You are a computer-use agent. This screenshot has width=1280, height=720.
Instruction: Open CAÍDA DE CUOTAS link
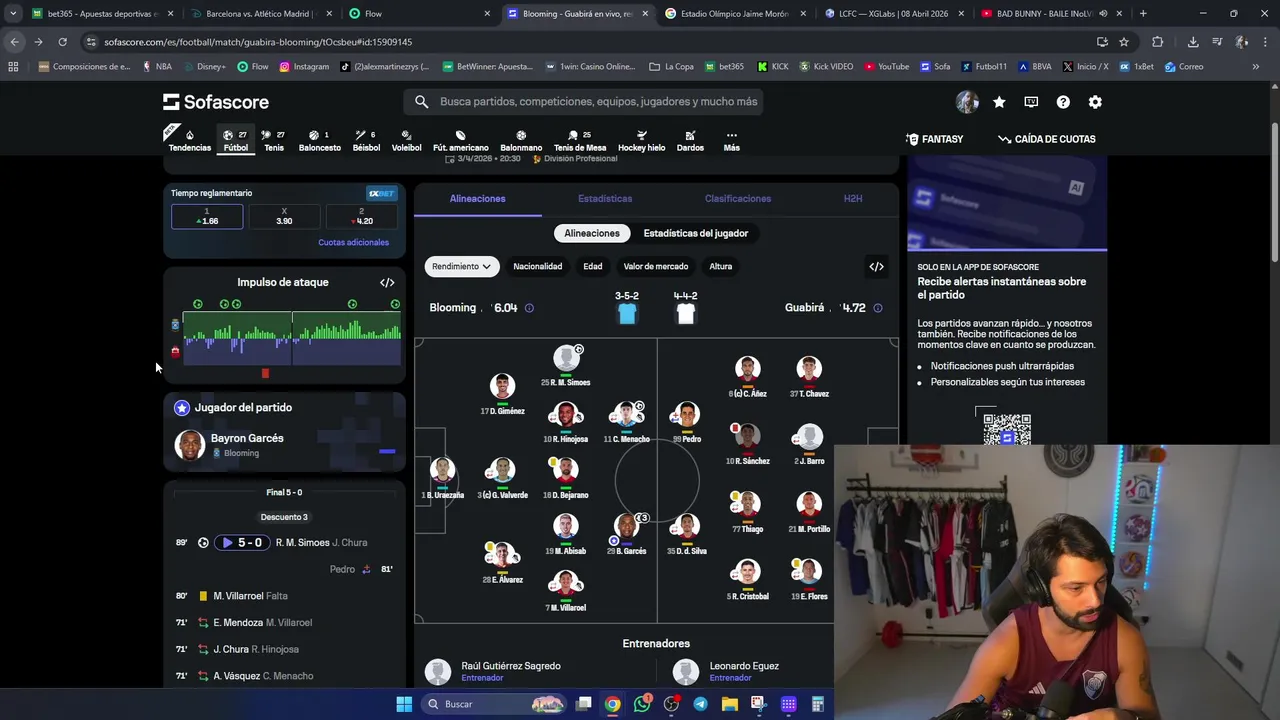pos(1046,139)
